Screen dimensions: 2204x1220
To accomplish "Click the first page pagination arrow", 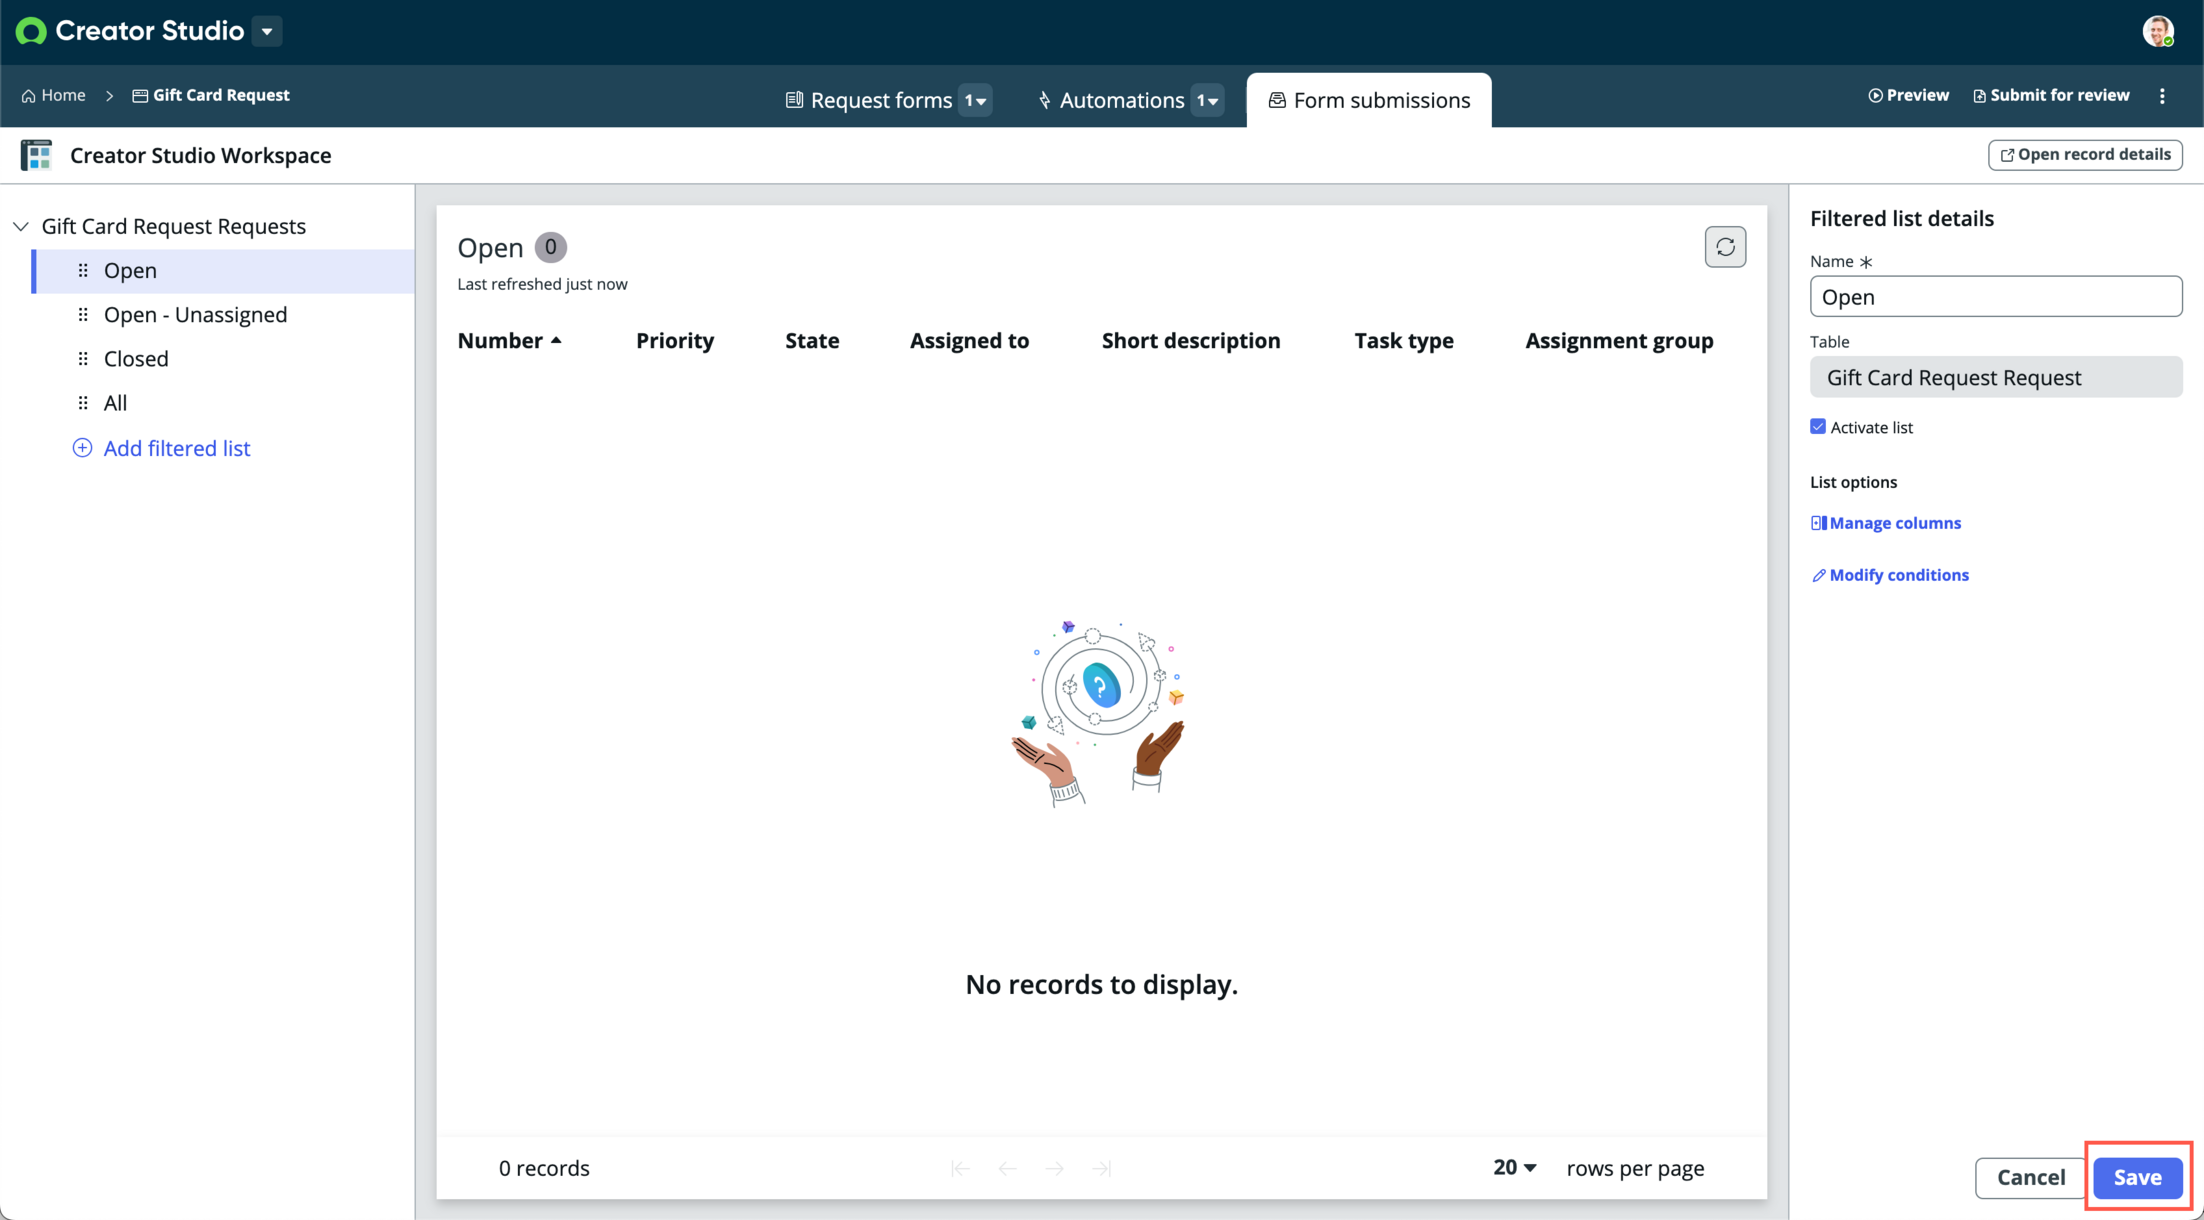I will [961, 1168].
